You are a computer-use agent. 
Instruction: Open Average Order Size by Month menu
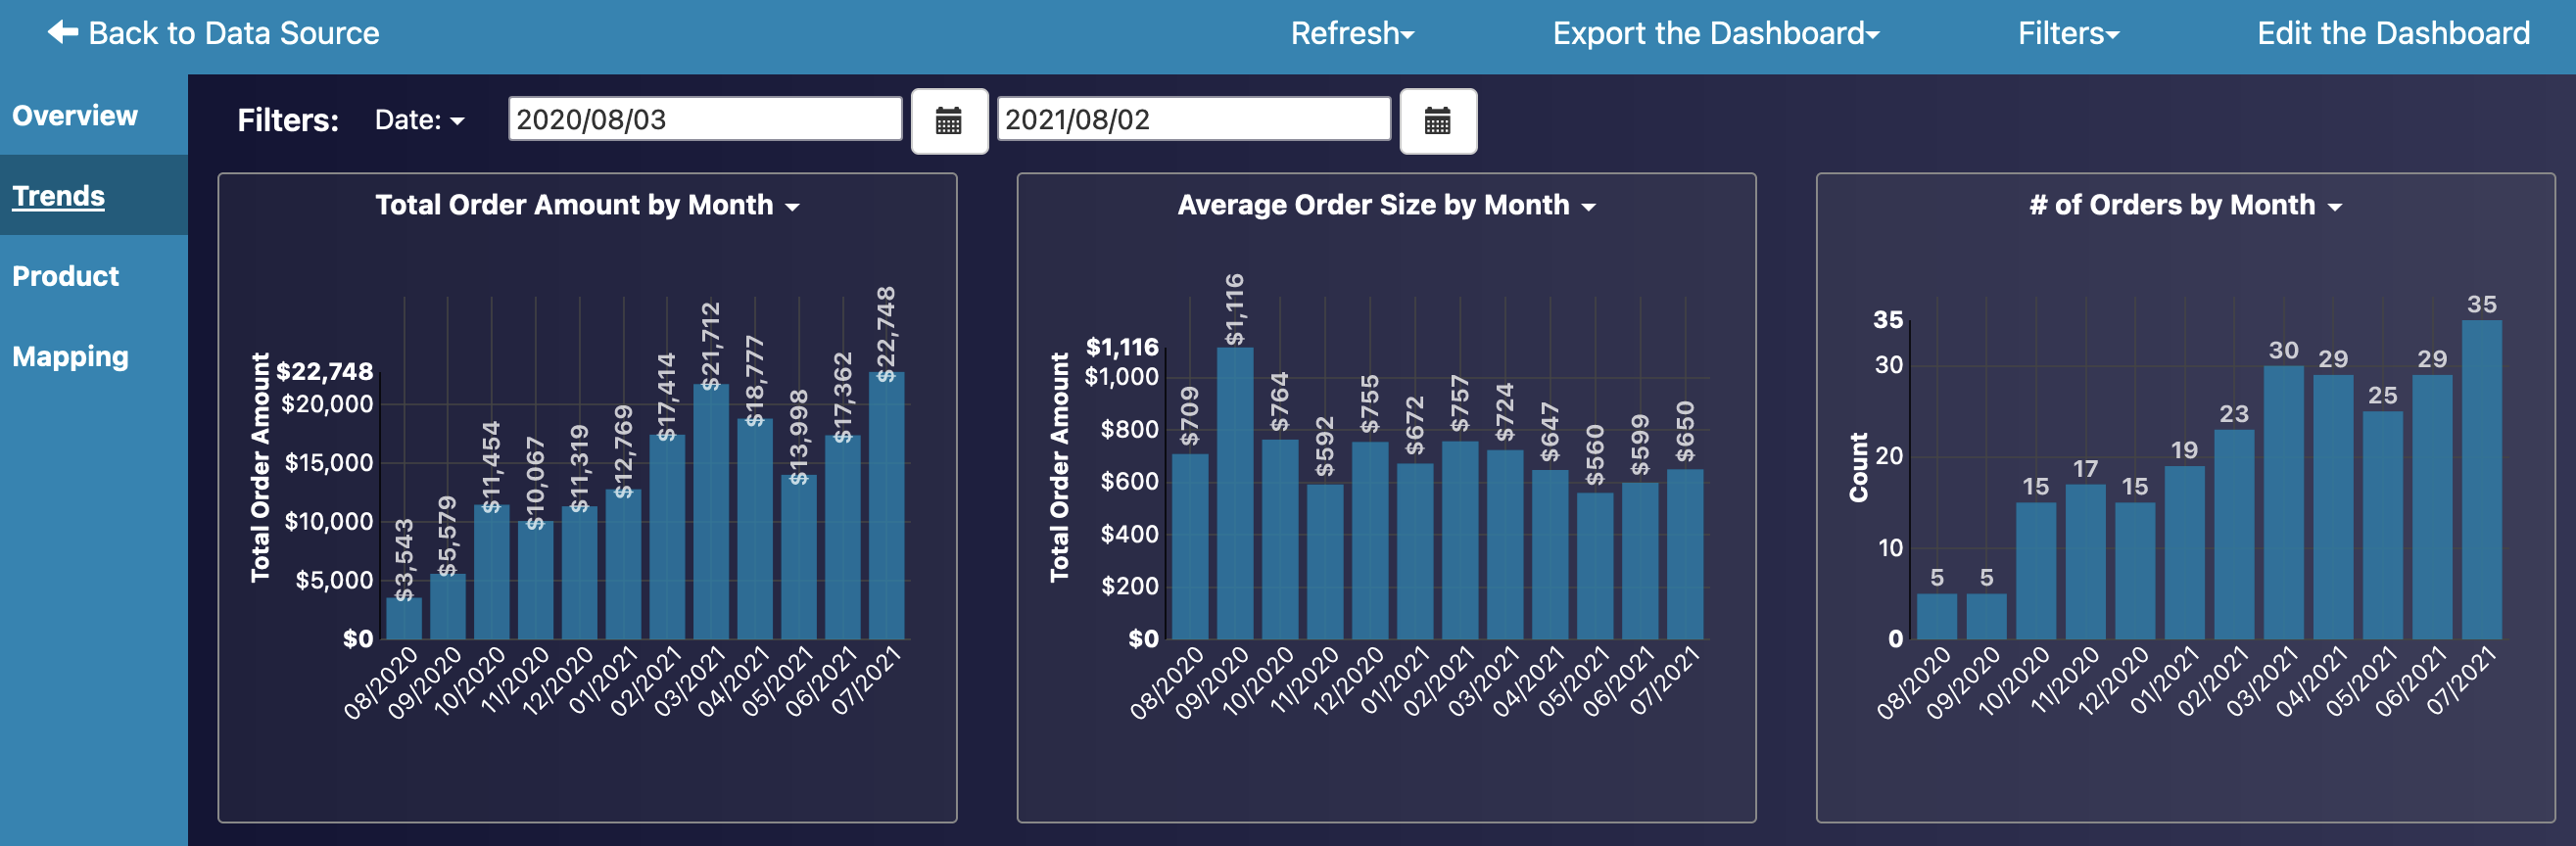[x=1385, y=206]
